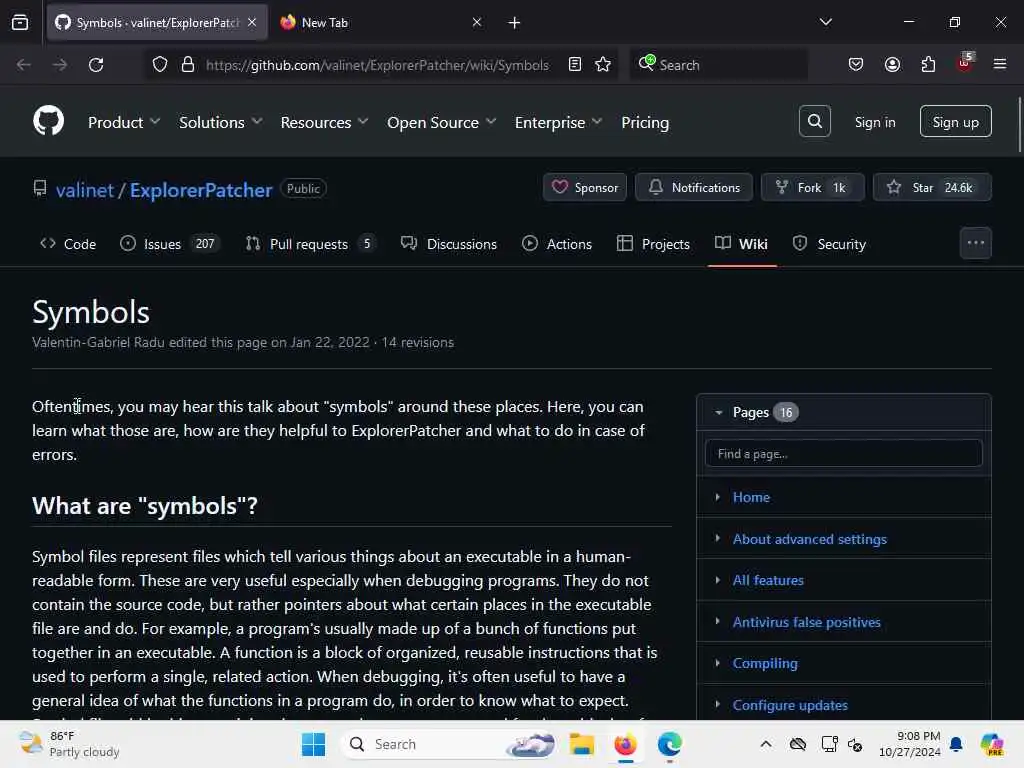The width and height of the screenshot is (1024, 768).
Task: Click the browser forward arrow
Action: point(59,65)
